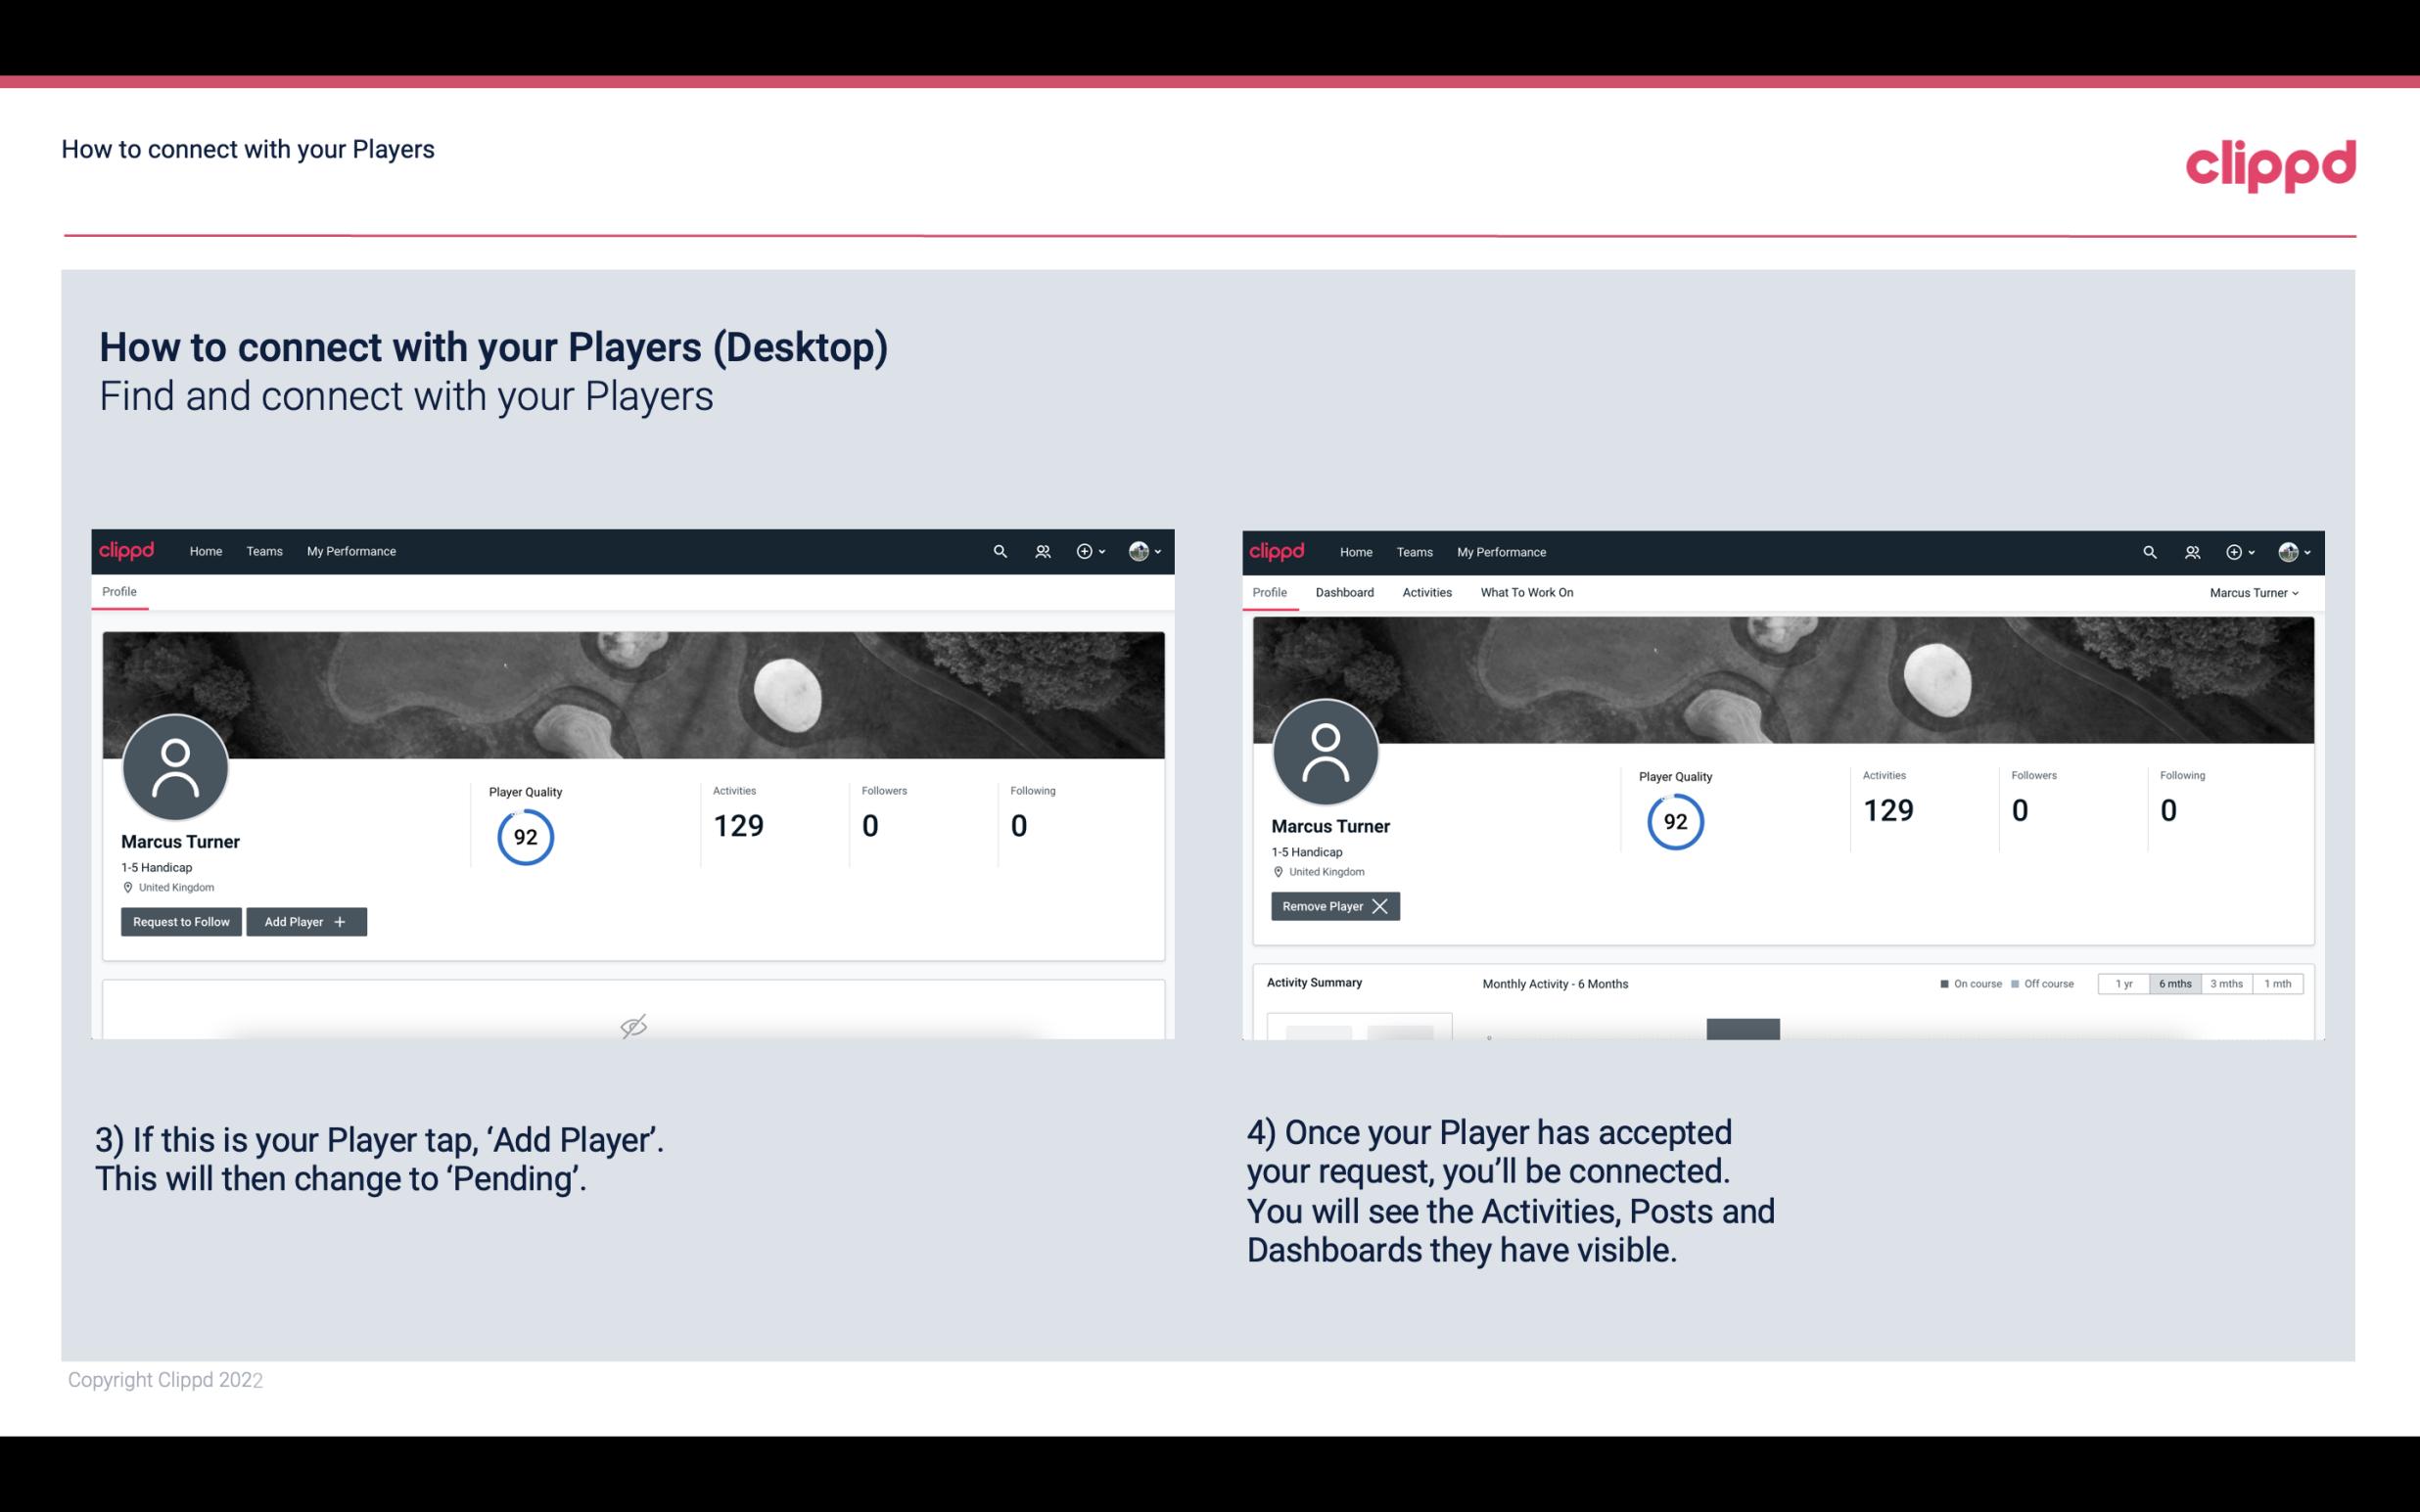Select the Activities tab in right panel
Screen dimensions: 2420x1512
point(1427,592)
